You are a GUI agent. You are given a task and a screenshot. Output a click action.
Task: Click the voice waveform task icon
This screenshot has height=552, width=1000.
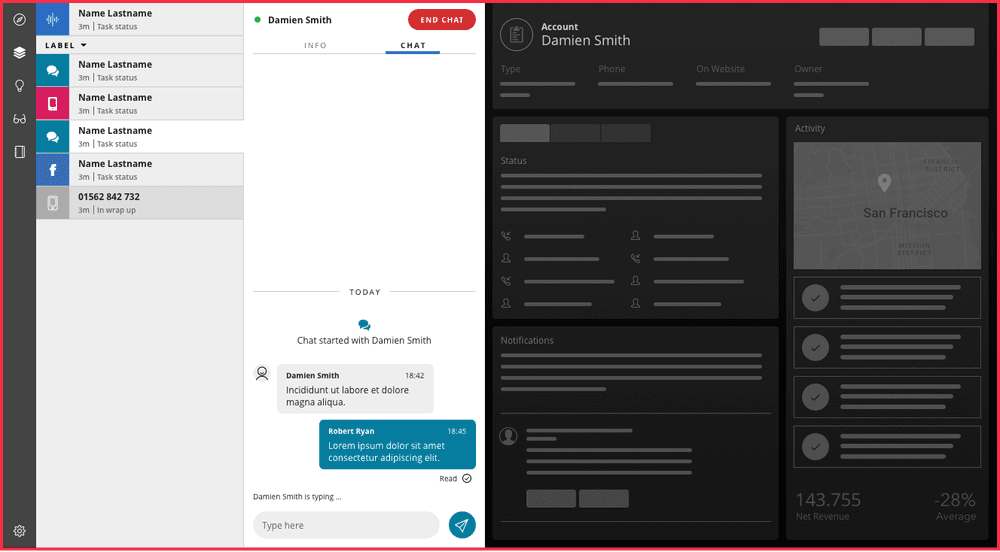(x=53, y=20)
